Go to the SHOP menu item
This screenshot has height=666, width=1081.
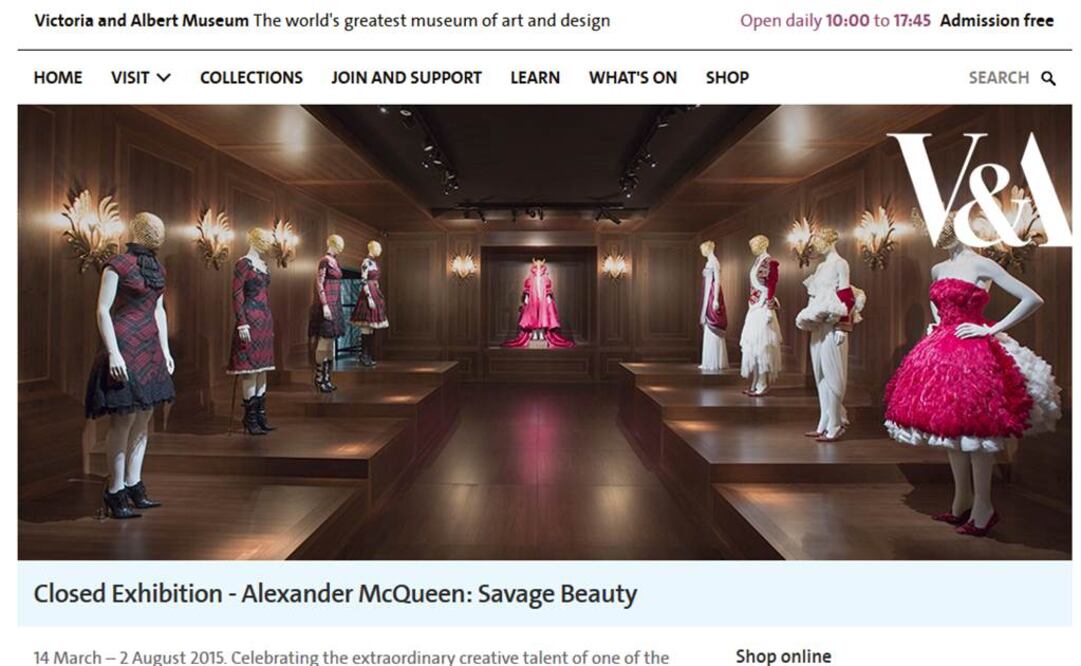727,78
